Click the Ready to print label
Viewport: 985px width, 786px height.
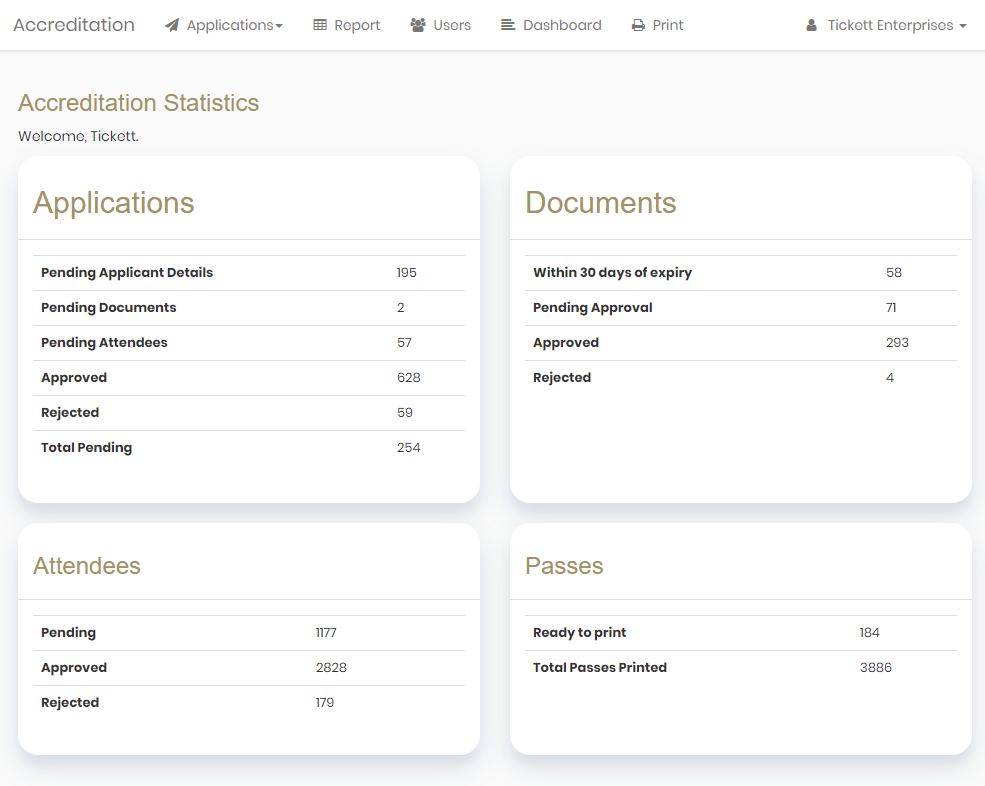pyautogui.click(x=580, y=633)
